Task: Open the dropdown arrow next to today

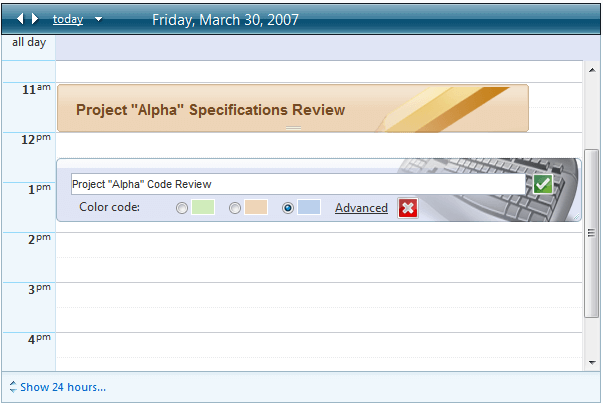Action: point(98,19)
